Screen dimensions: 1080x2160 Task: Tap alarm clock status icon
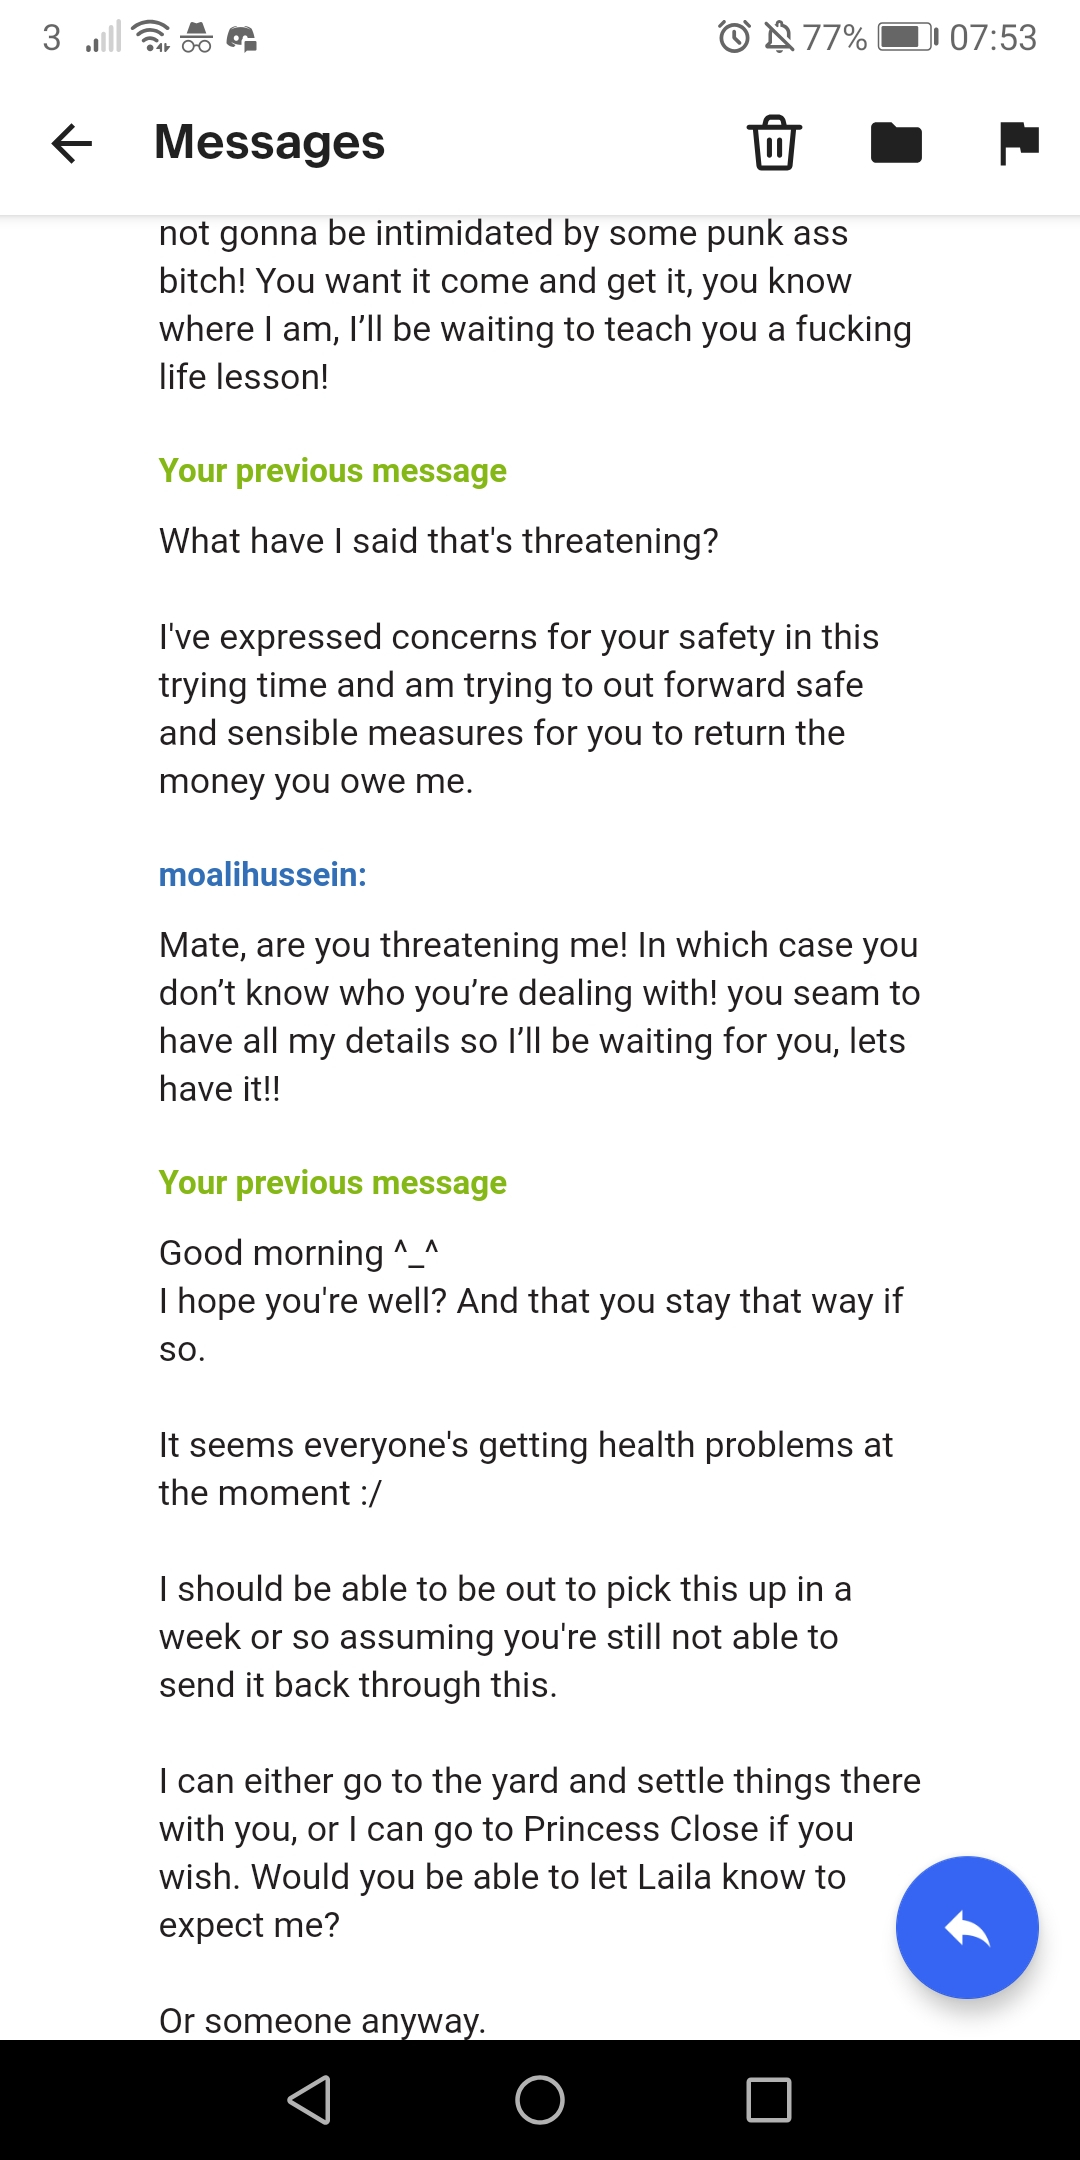tap(735, 38)
